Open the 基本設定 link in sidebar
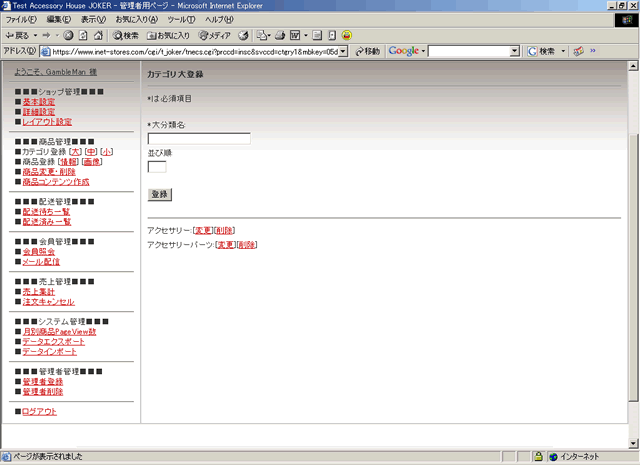 pyautogui.click(x=39, y=102)
